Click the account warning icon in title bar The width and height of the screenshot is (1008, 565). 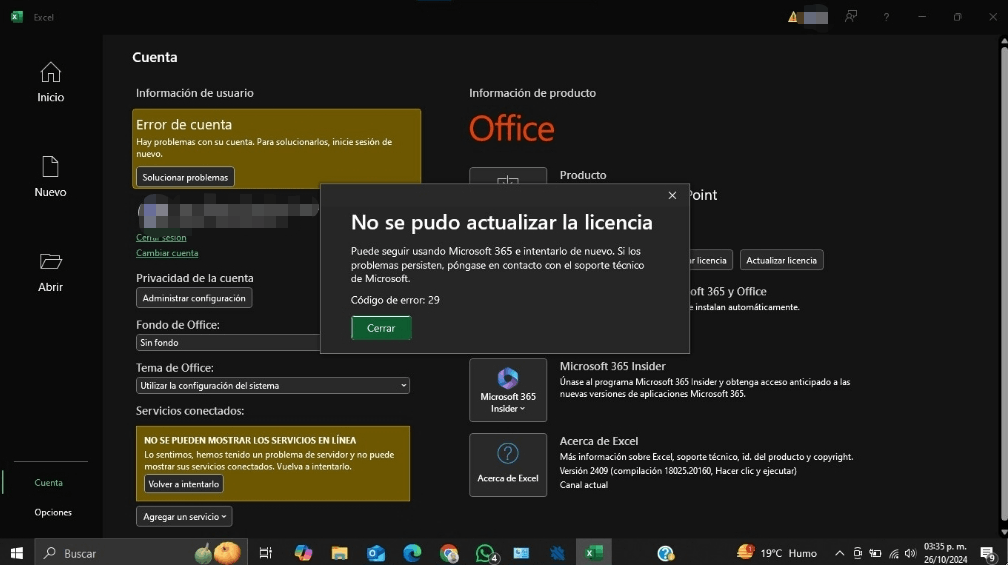tap(793, 17)
